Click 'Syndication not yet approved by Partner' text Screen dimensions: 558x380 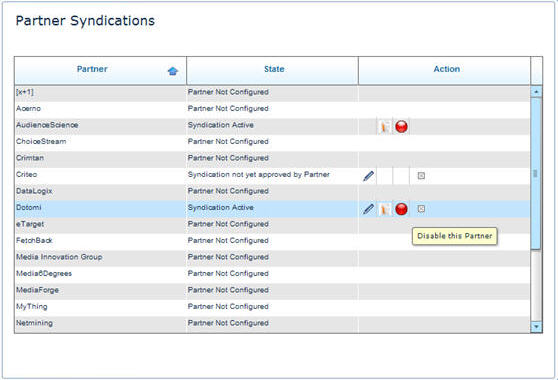[259, 174]
